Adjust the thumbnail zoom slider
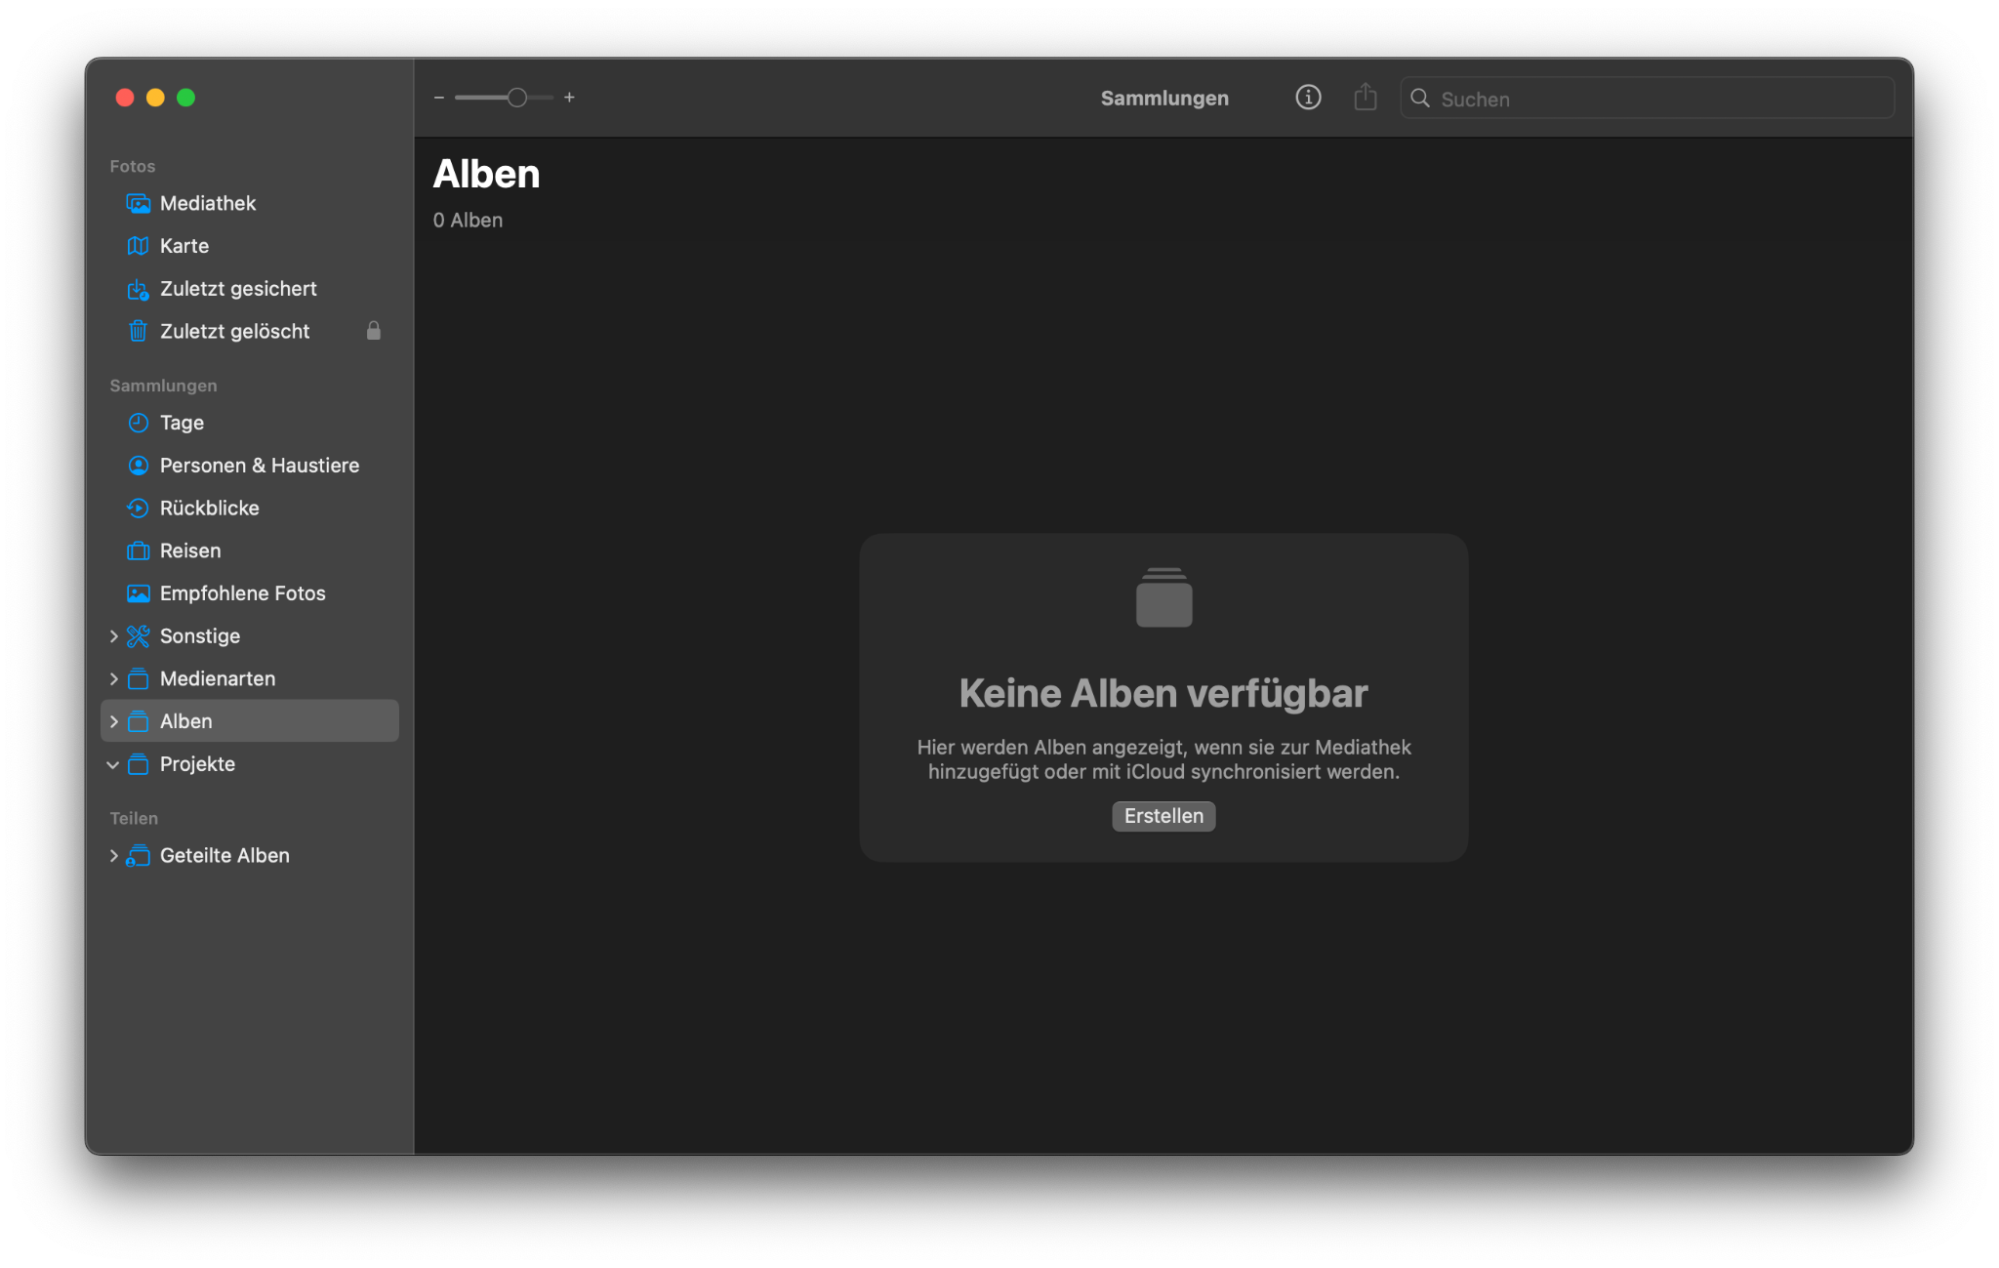 [x=516, y=97]
